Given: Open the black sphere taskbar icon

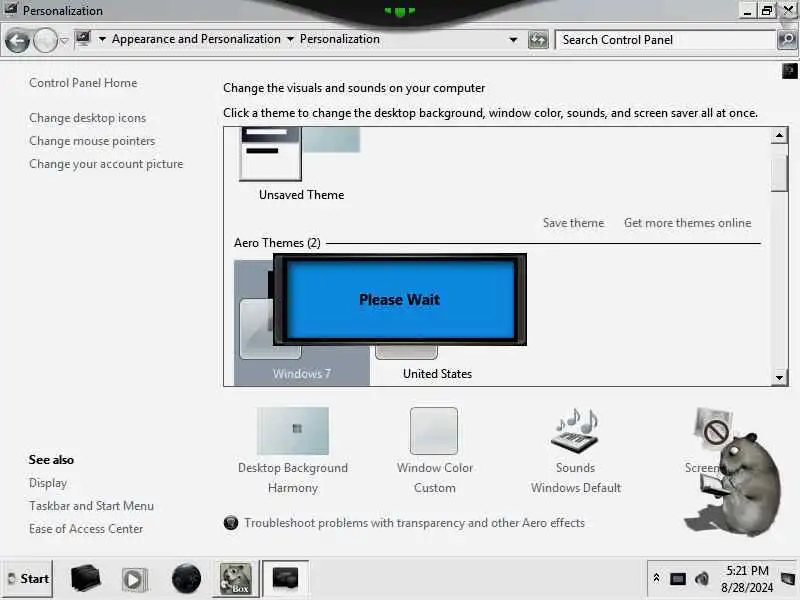Looking at the screenshot, I should (186, 579).
